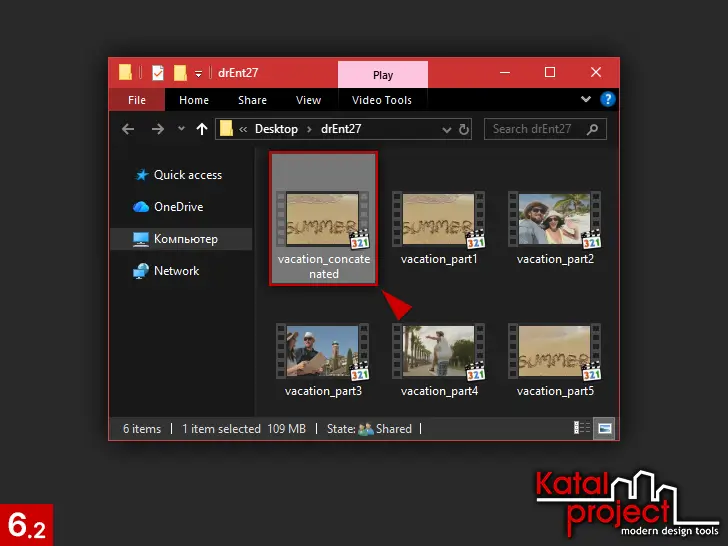The width and height of the screenshot is (728, 546).
Task: Go back using the Back arrow
Action: [x=128, y=129]
